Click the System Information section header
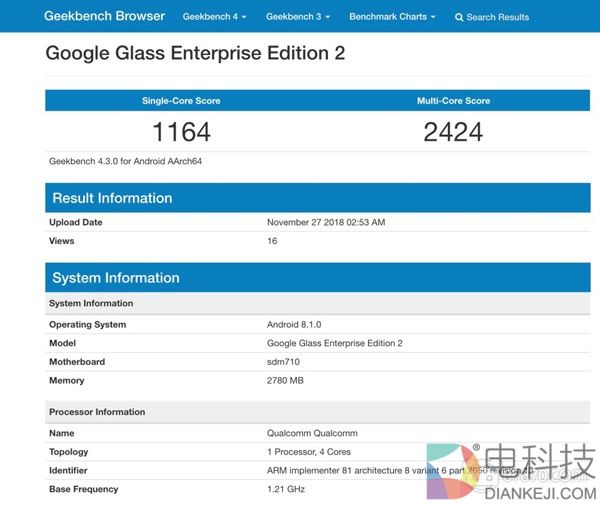Viewport: 600px width, 506px height. (116, 278)
